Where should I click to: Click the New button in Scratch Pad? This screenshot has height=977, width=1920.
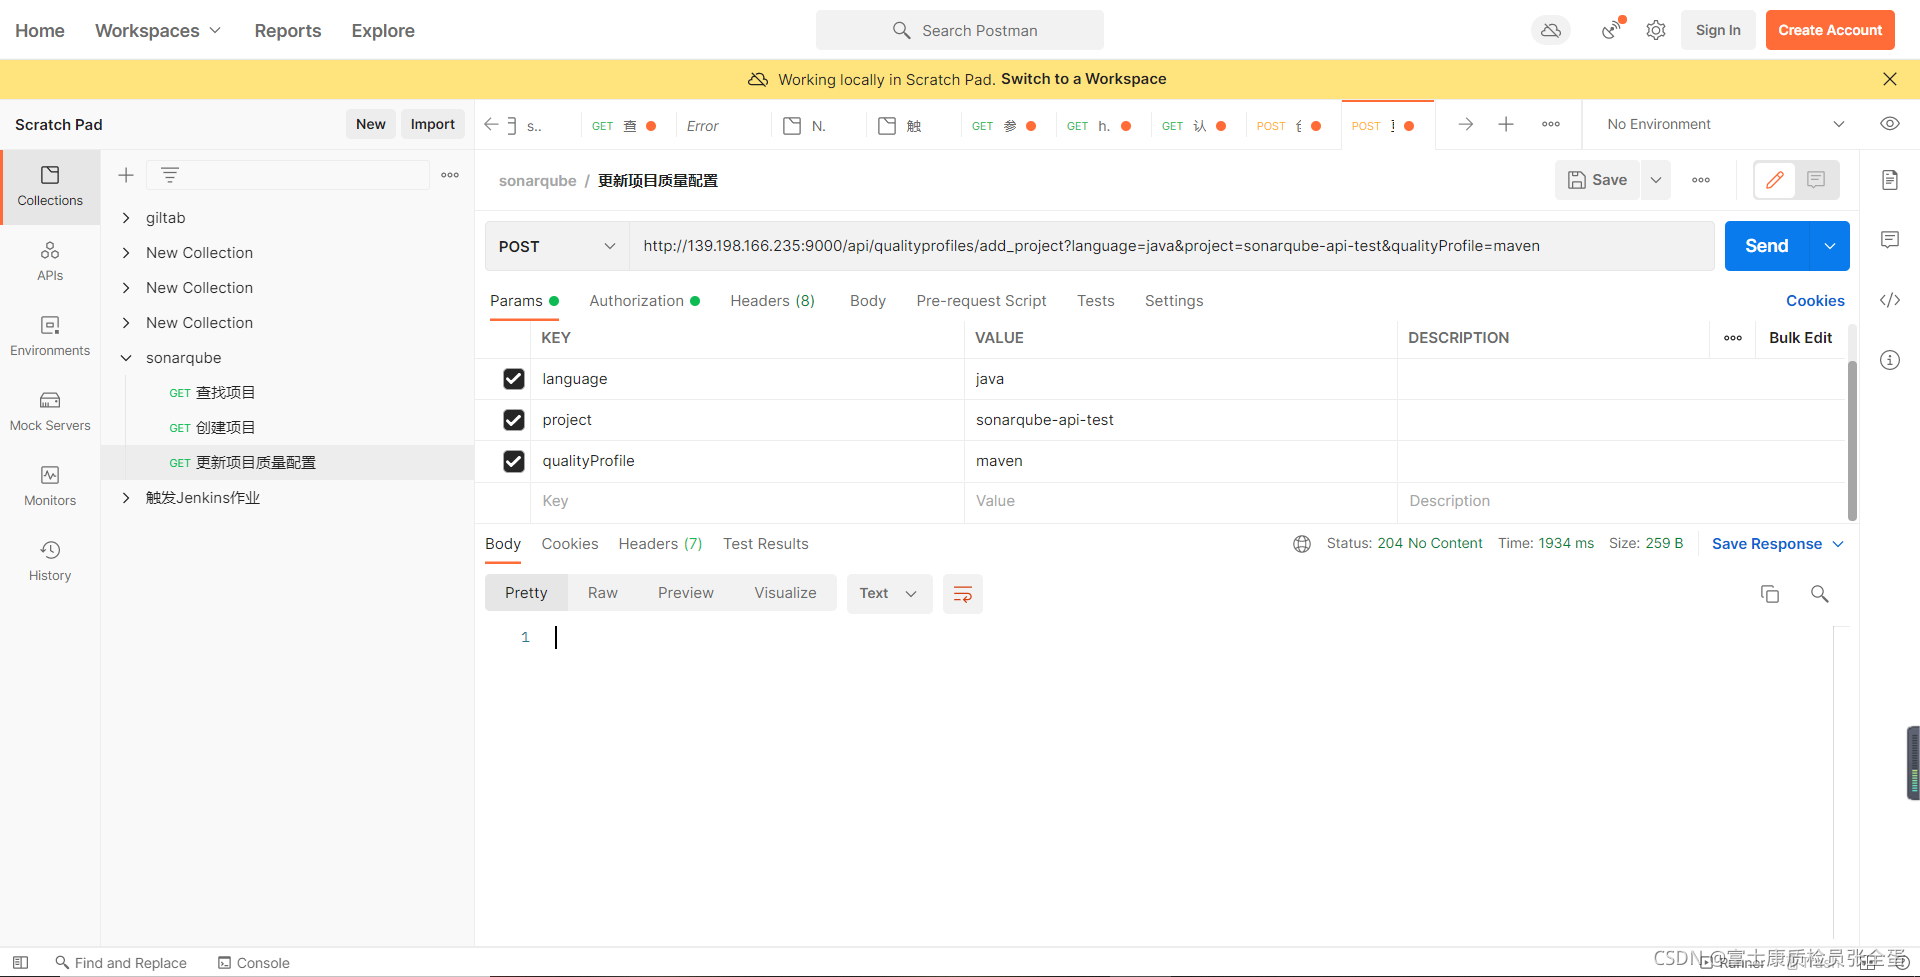click(x=370, y=124)
